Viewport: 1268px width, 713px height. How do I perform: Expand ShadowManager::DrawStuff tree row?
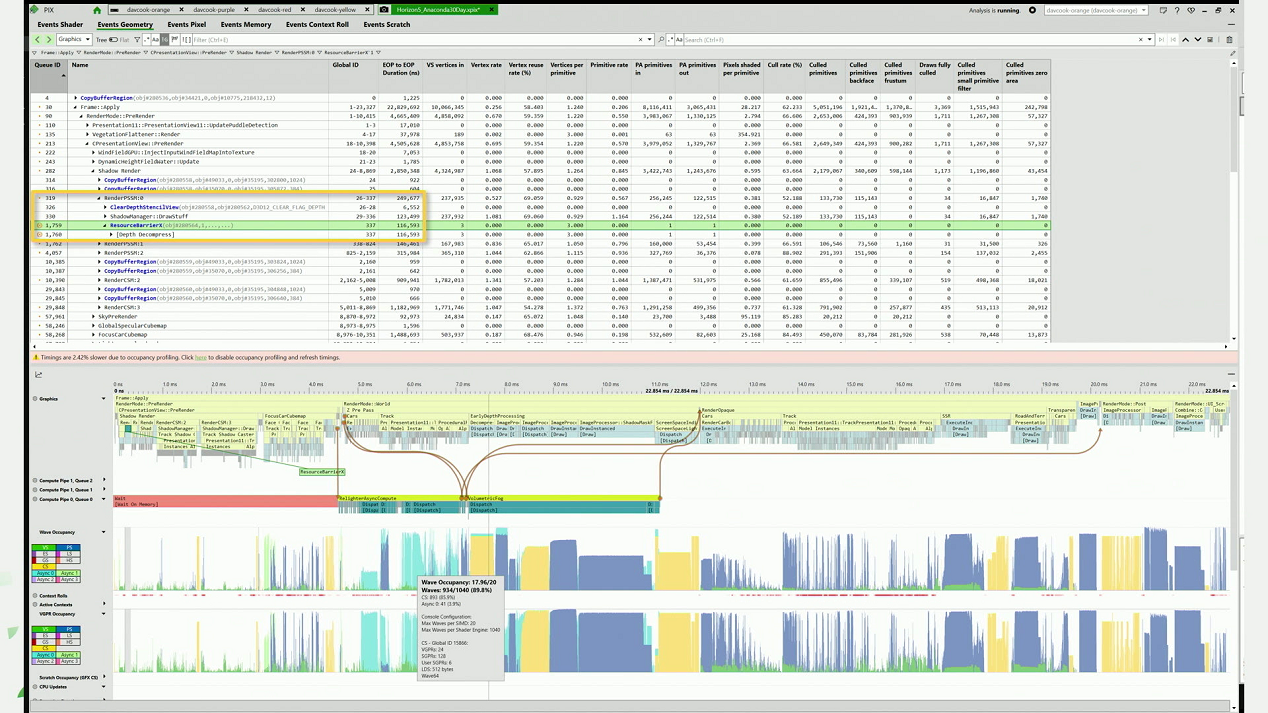click(x=105, y=216)
